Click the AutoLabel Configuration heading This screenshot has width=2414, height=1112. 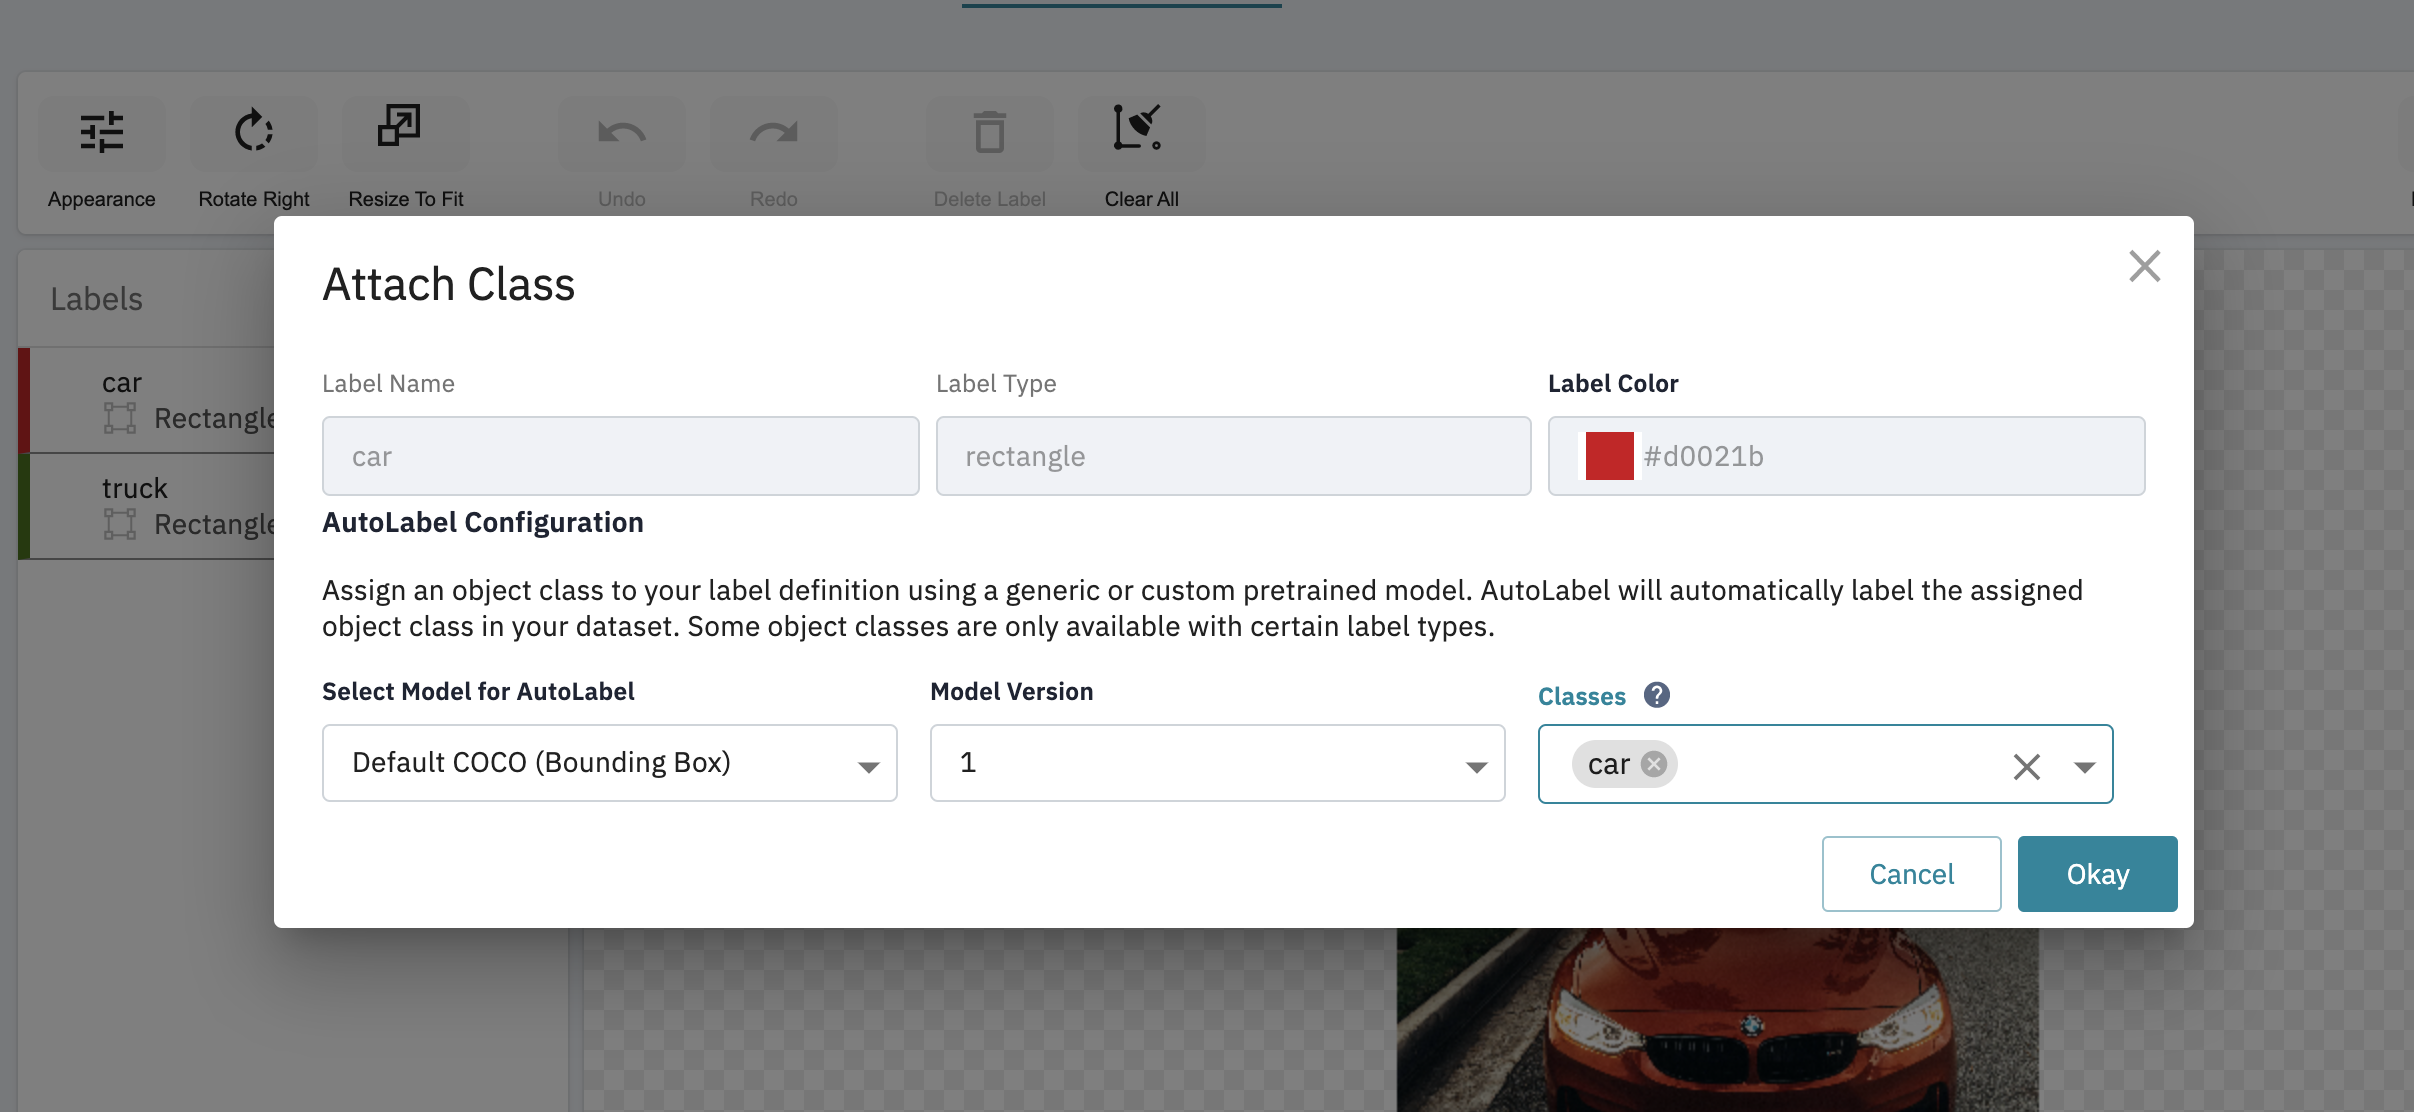coord(483,522)
